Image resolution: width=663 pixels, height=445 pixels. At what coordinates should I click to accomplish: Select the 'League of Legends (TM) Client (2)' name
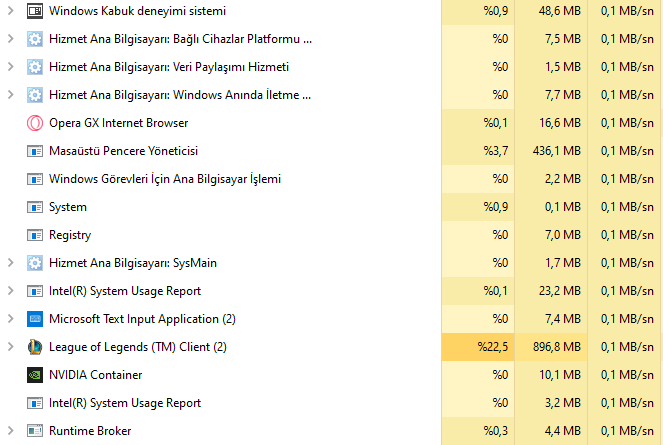(138, 347)
